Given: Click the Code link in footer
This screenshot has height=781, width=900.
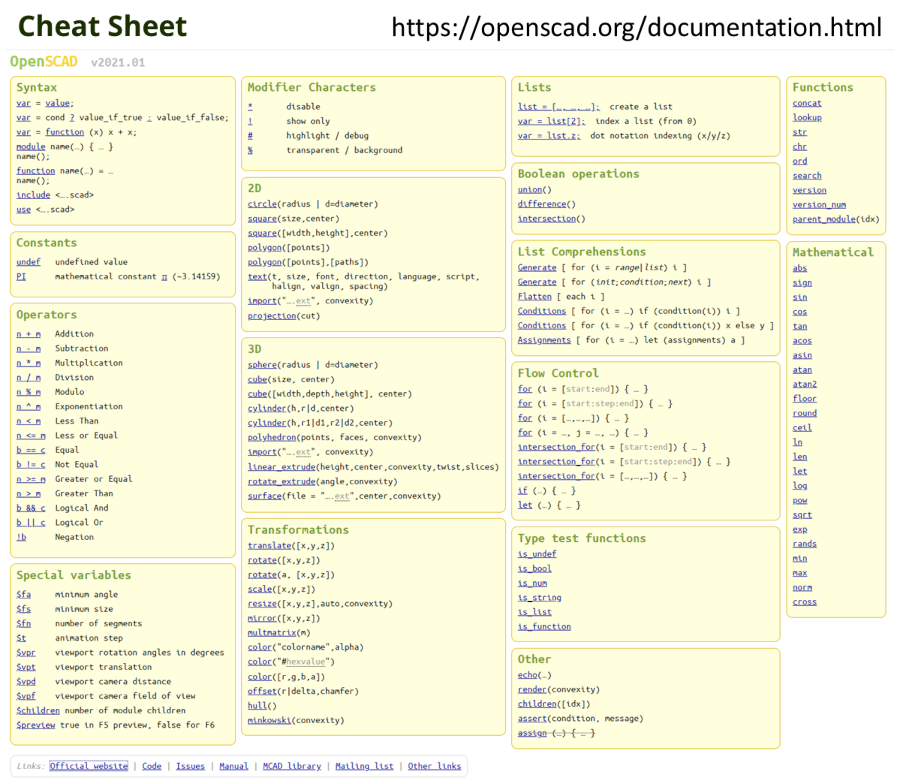Looking at the screenshot, I should pyautogui.click(x=151, y=766).
